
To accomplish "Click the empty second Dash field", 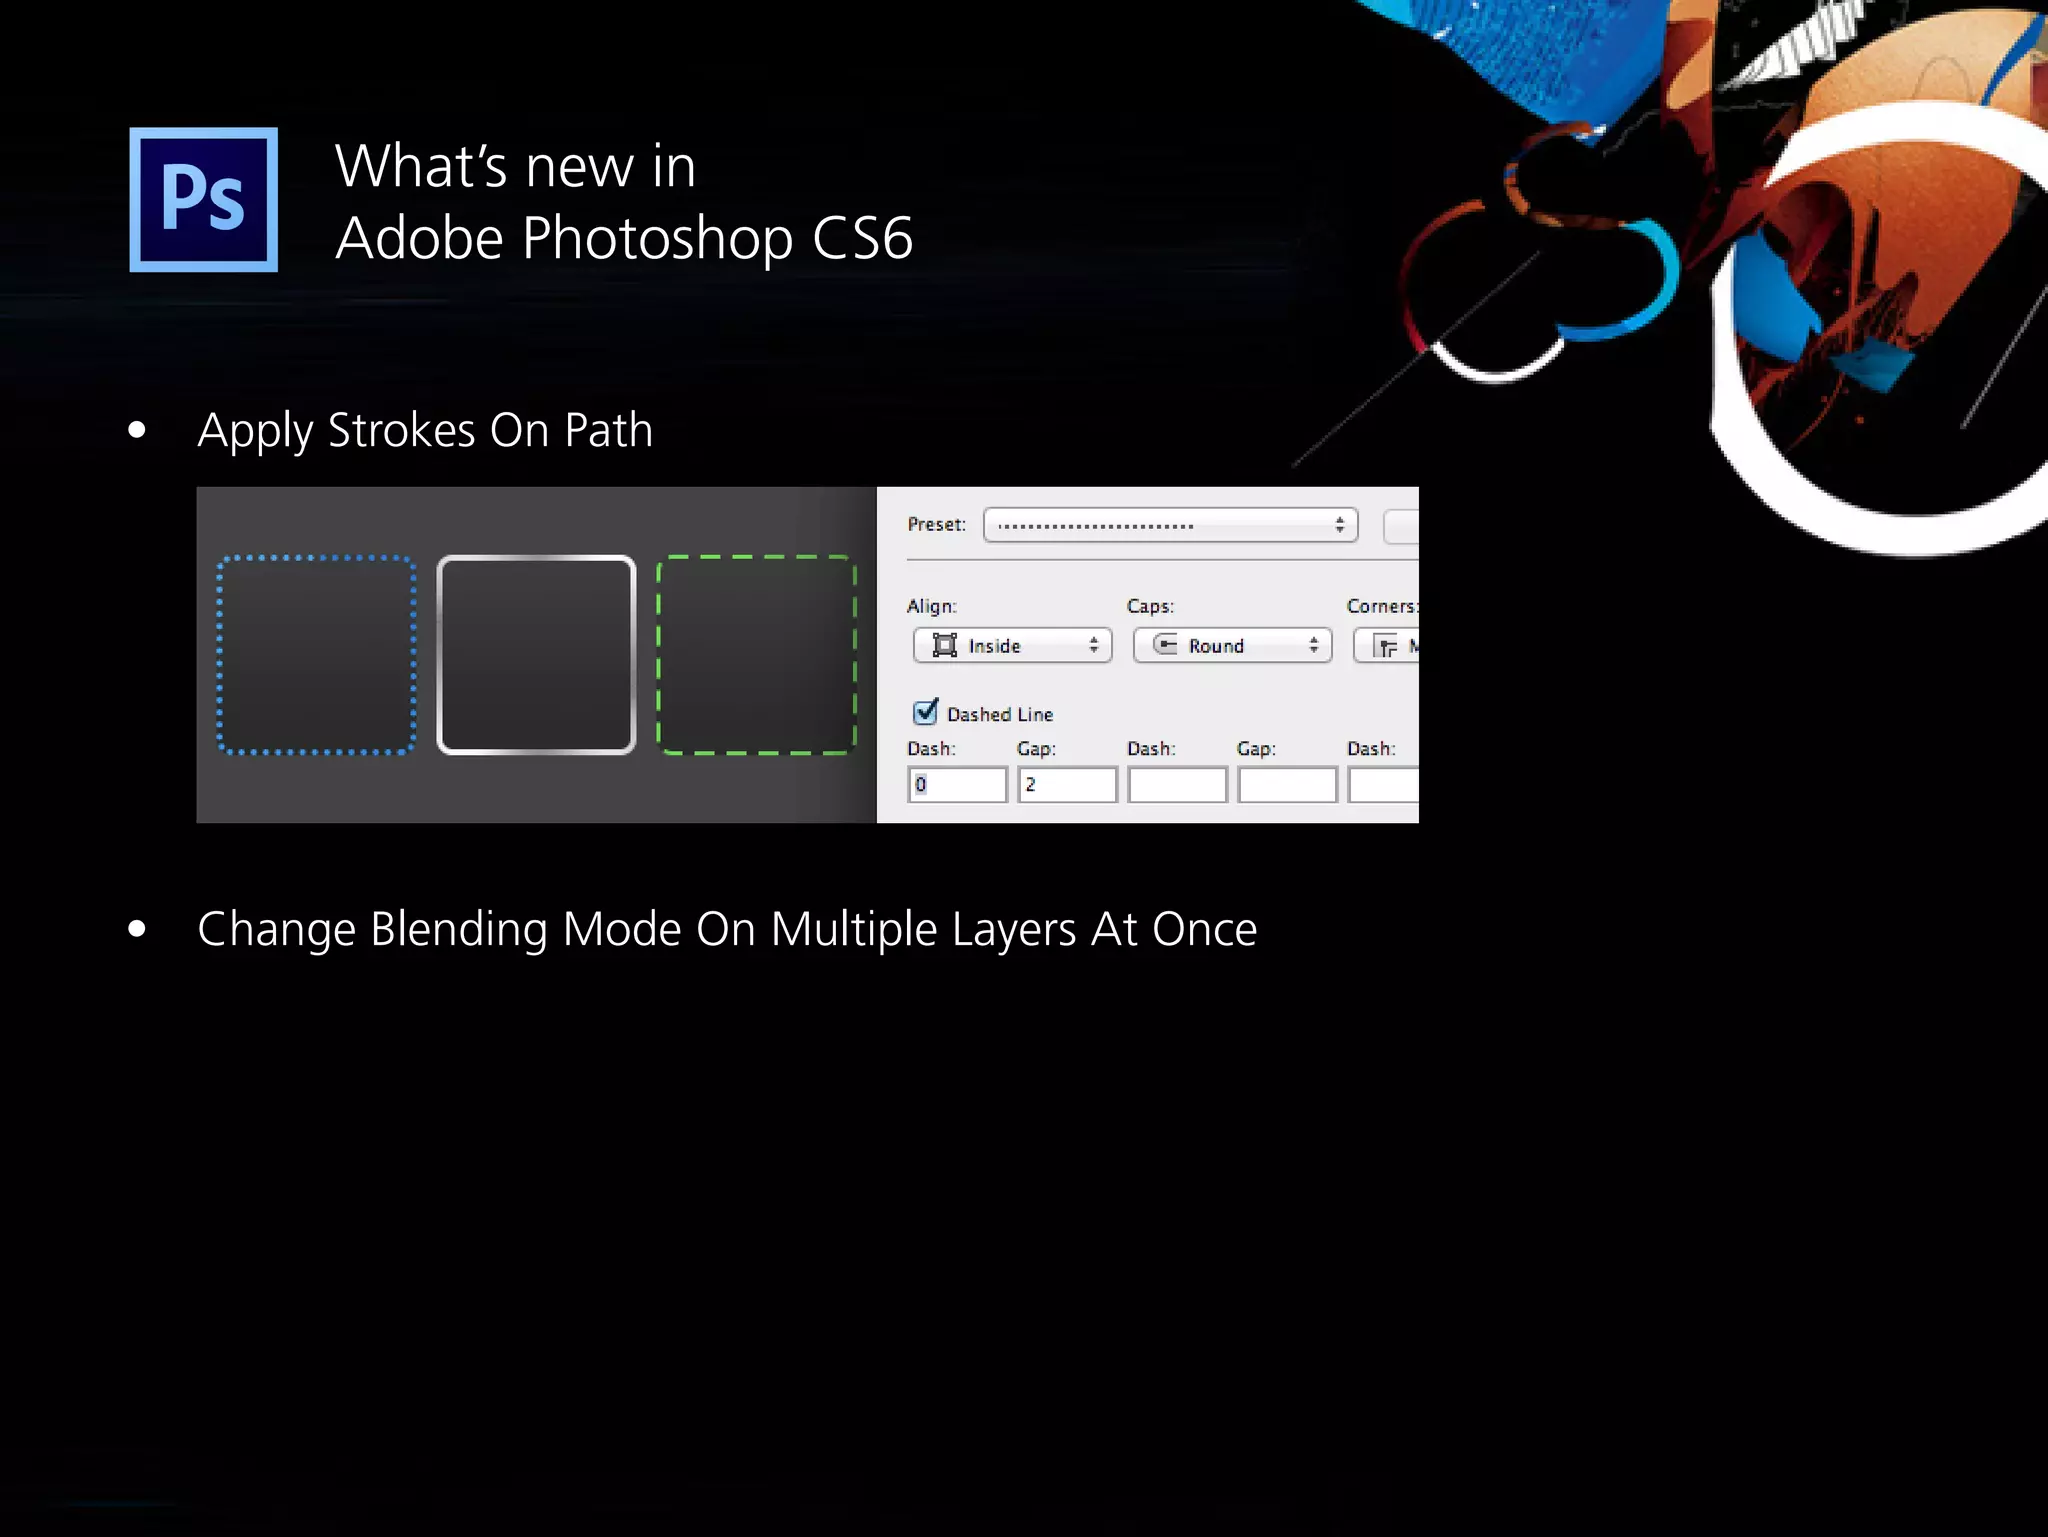I will tap(1178, 785).
